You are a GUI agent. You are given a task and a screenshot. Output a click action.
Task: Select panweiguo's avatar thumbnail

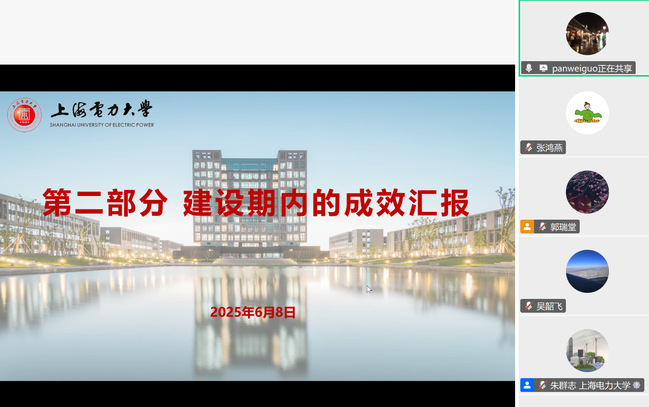click(586, 33)
